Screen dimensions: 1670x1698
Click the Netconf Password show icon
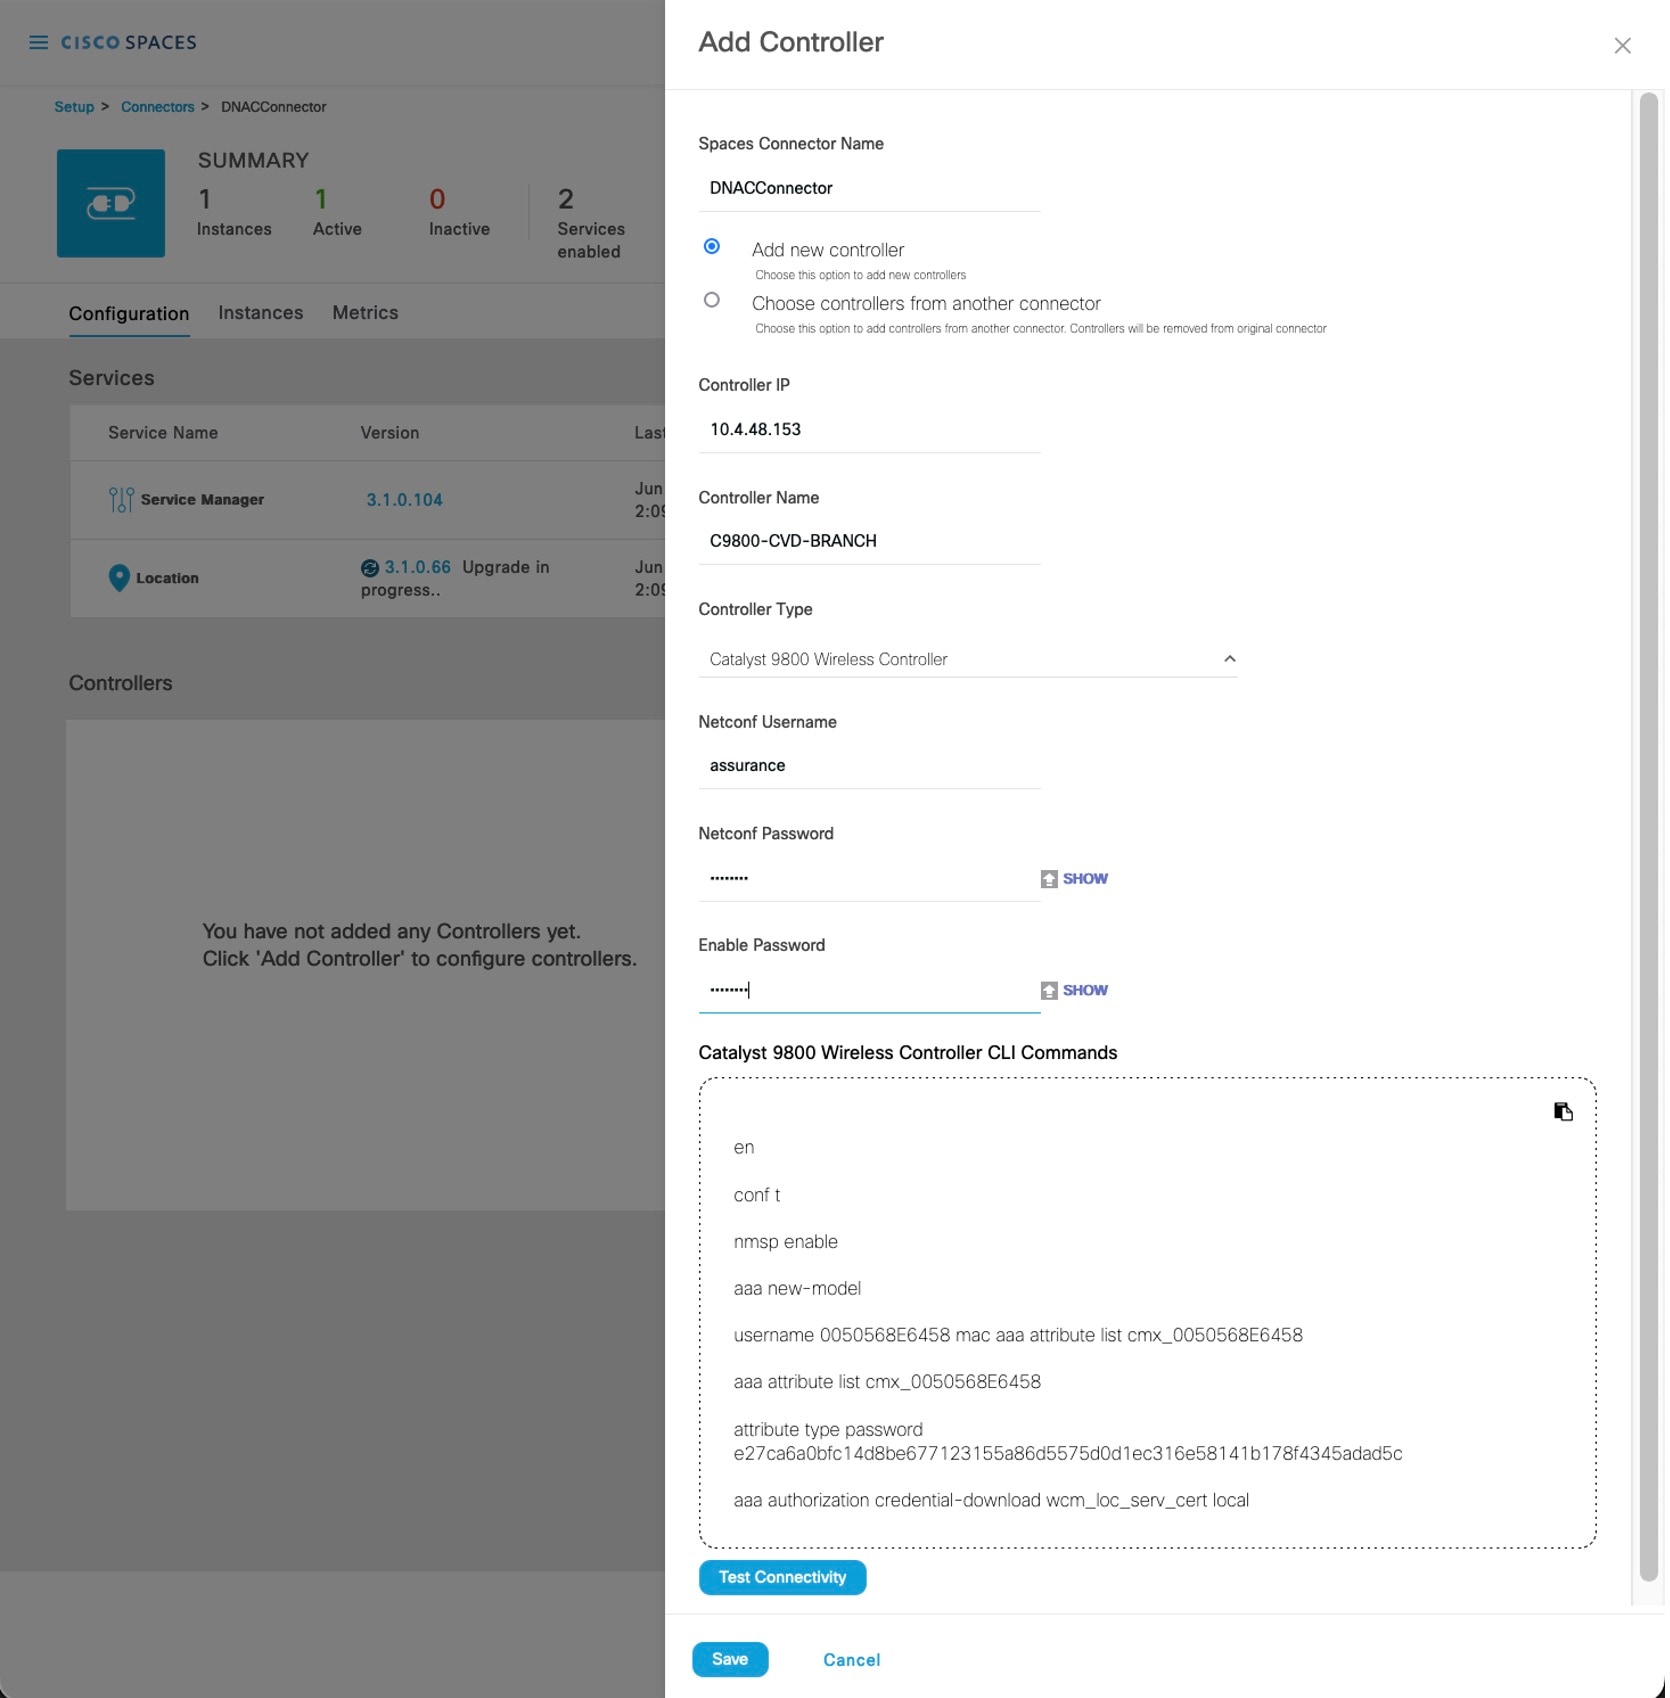pyautogui.click(x=1049, y=879)
